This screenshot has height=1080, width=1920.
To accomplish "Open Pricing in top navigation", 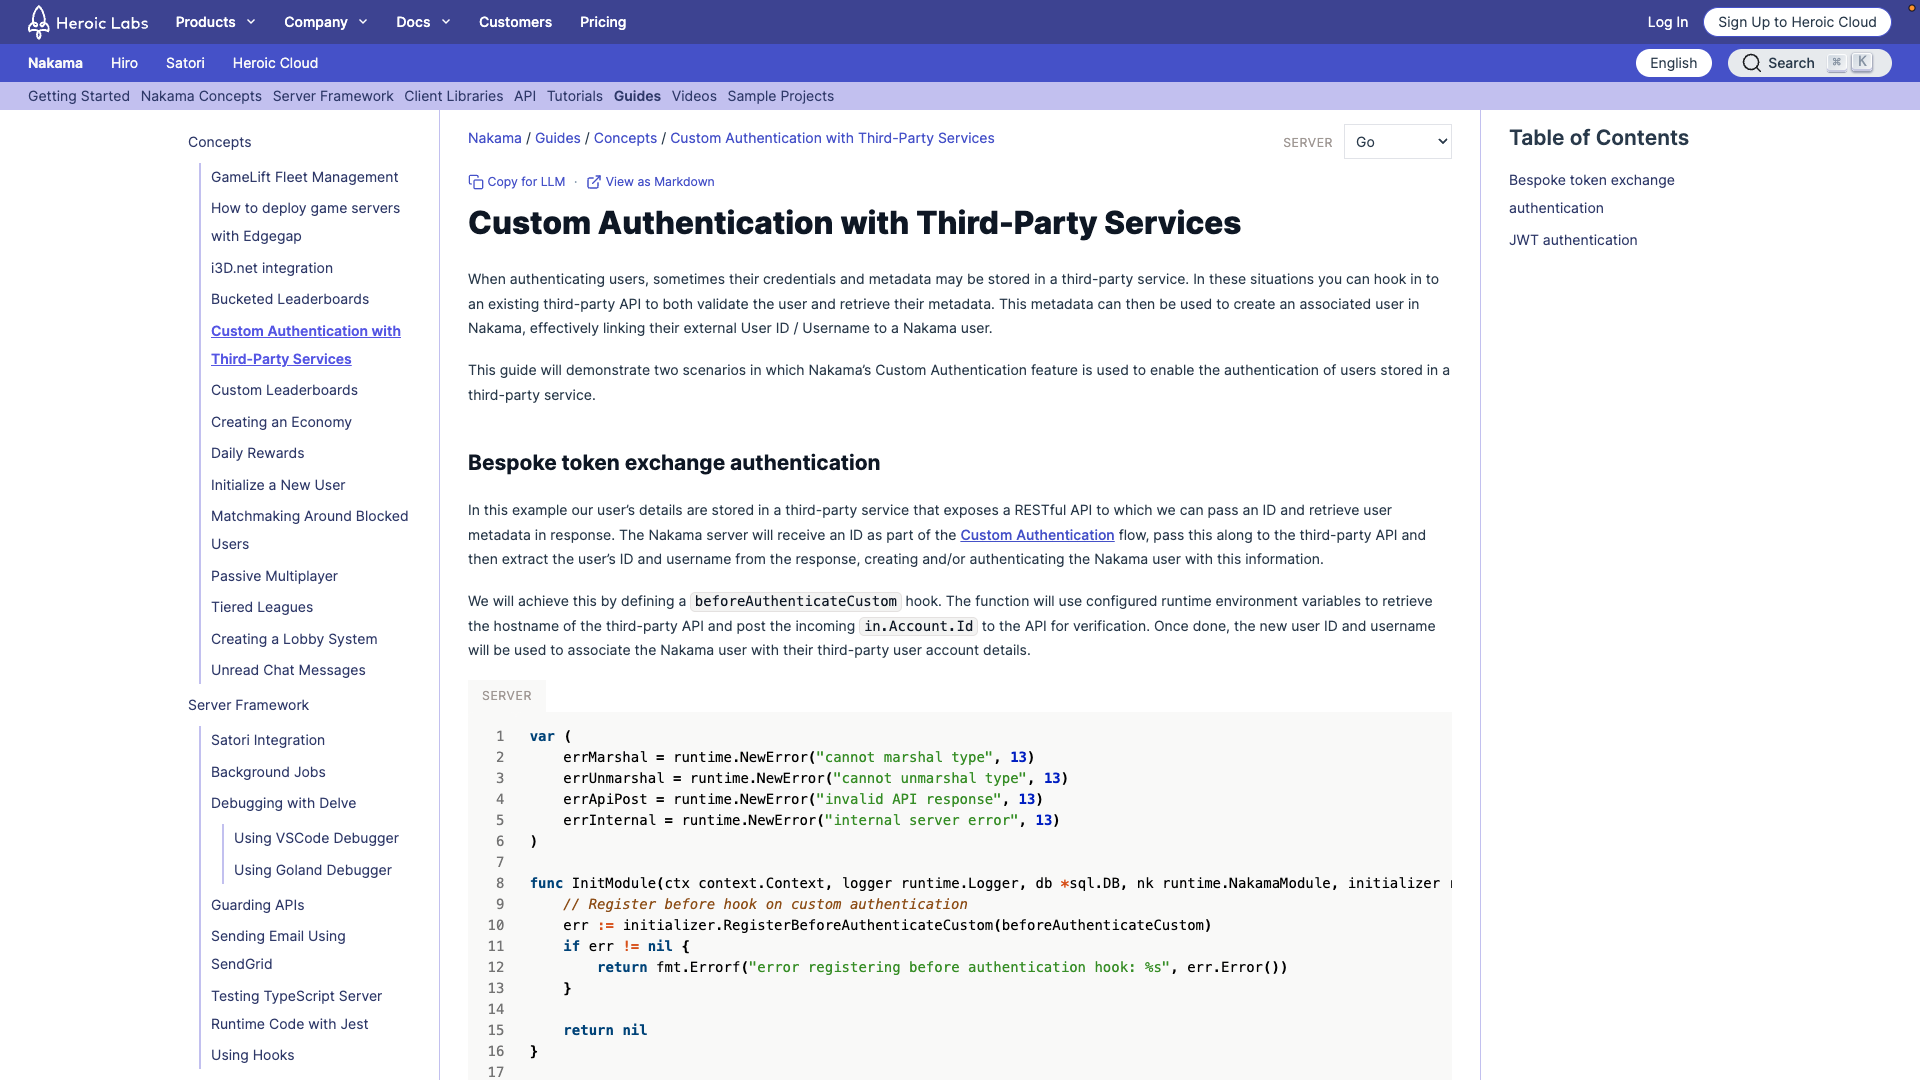I will click(x=603, y=22).
